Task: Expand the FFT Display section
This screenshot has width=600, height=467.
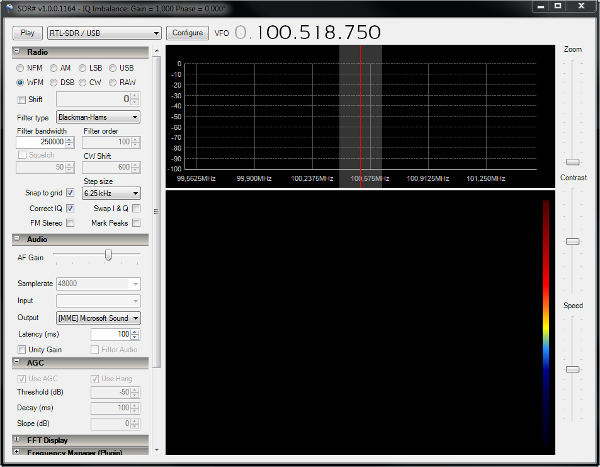Action: click(x=17, y=439)
